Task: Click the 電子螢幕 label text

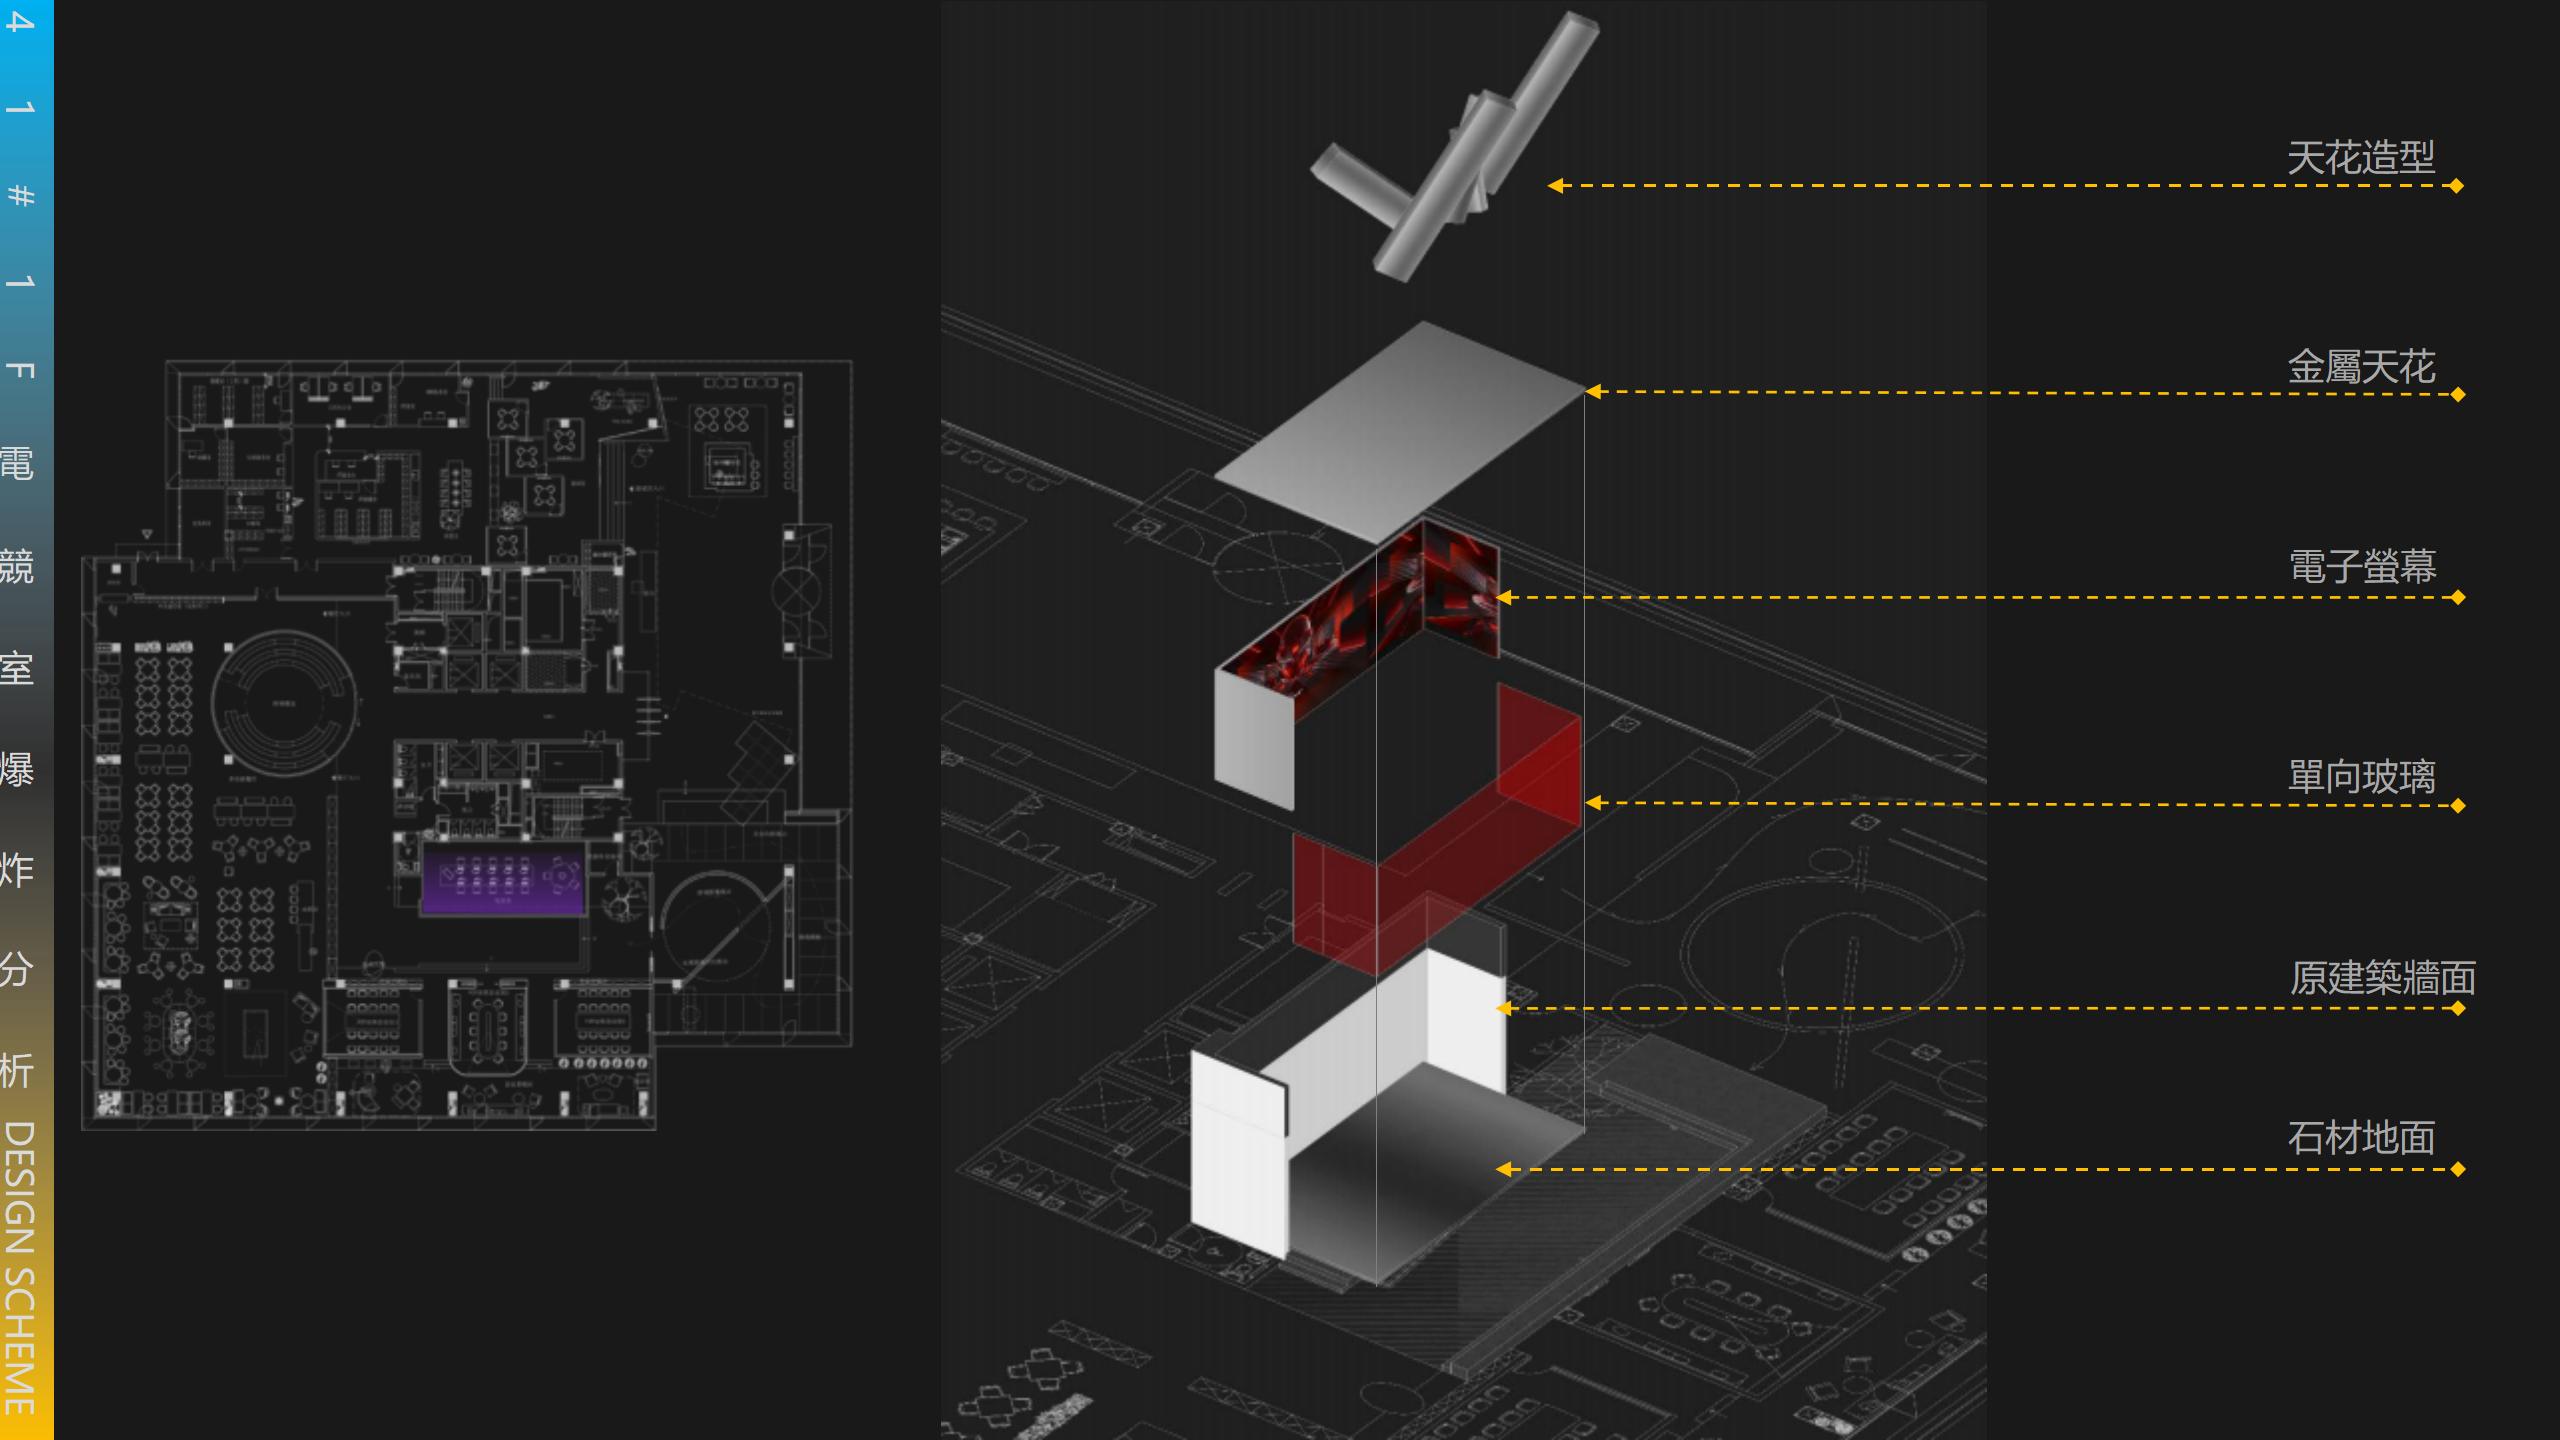Action: [x=2362, y=566]
